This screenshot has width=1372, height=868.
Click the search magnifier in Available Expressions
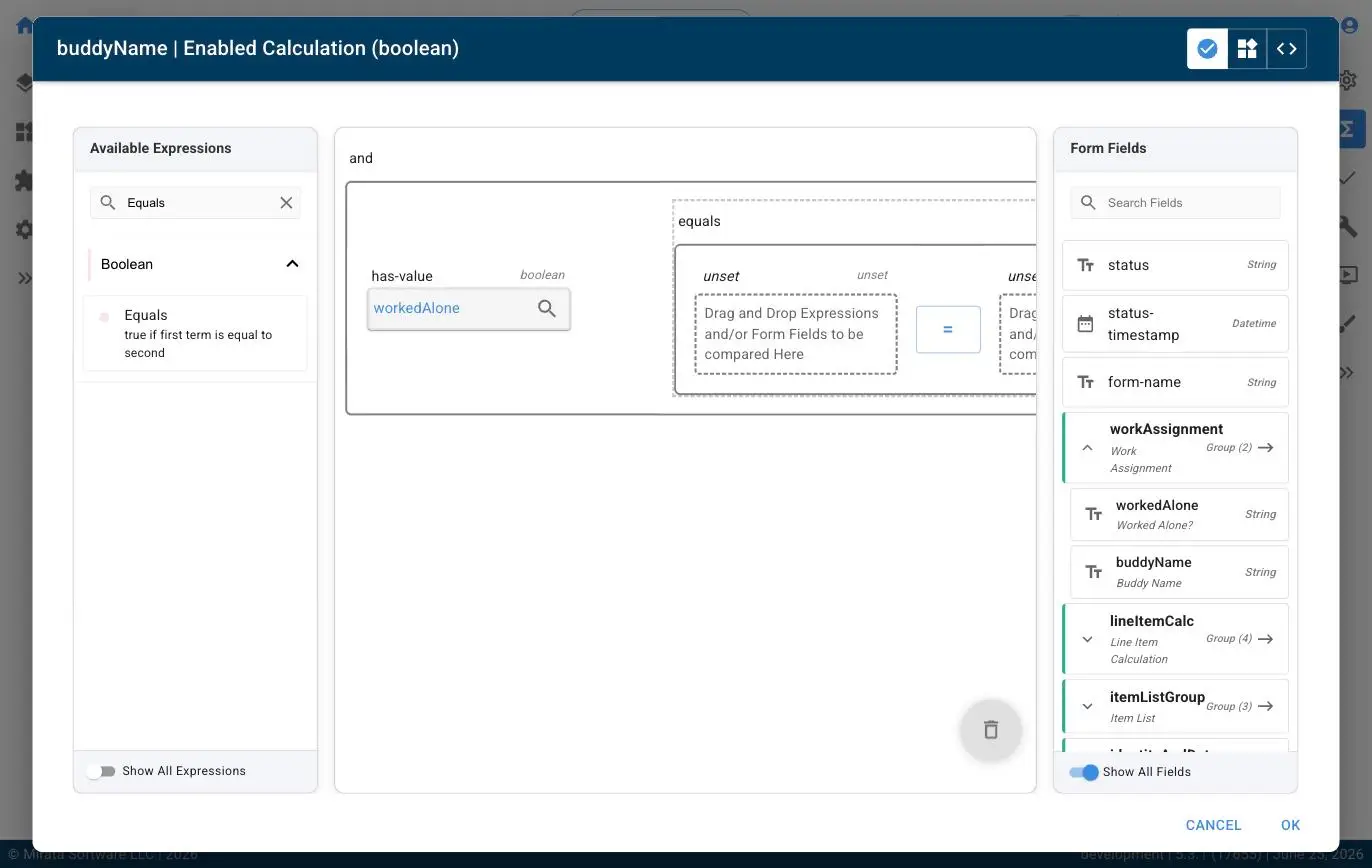pyautogui.click(x=108, y=202)
